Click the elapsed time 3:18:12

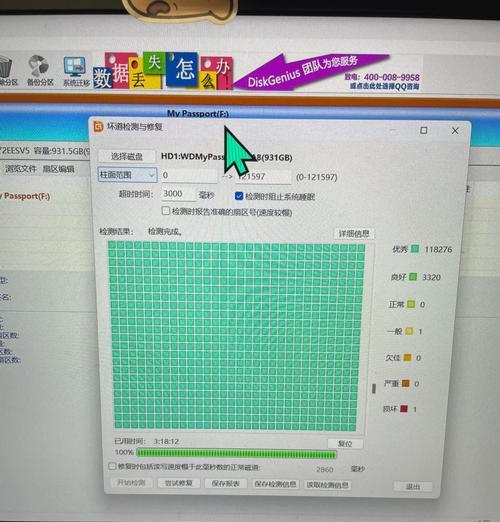(x=166, y=441)
